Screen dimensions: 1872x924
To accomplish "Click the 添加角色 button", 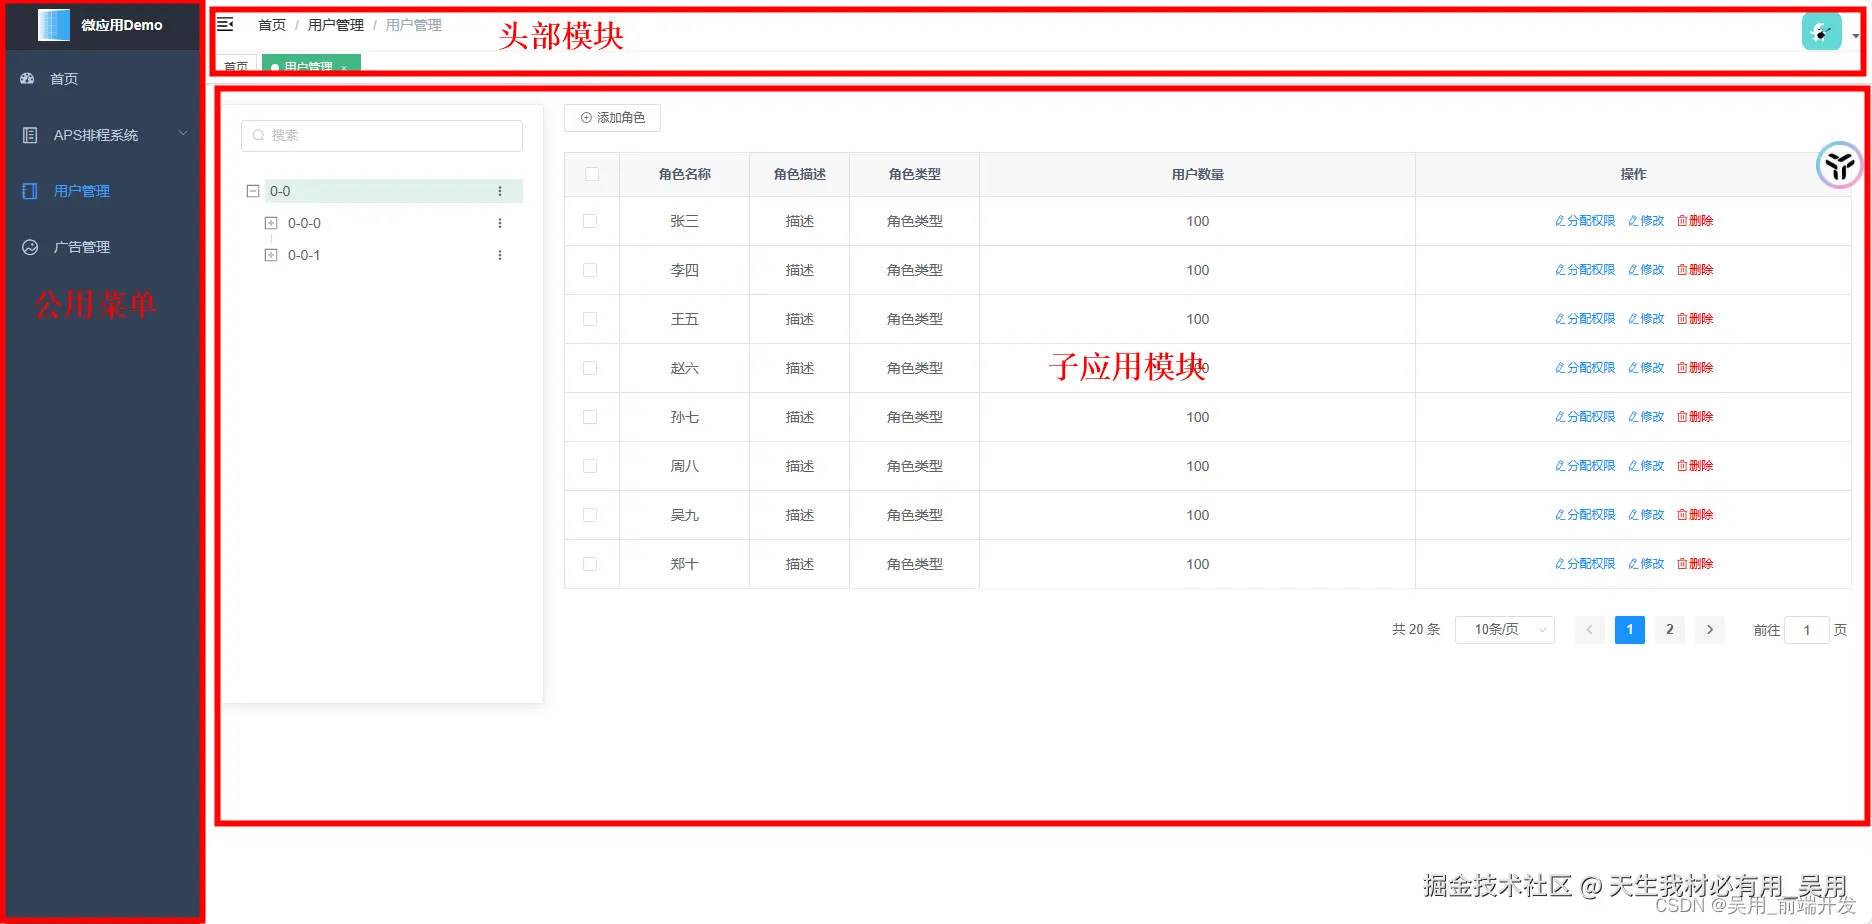I will pos(611,117).
